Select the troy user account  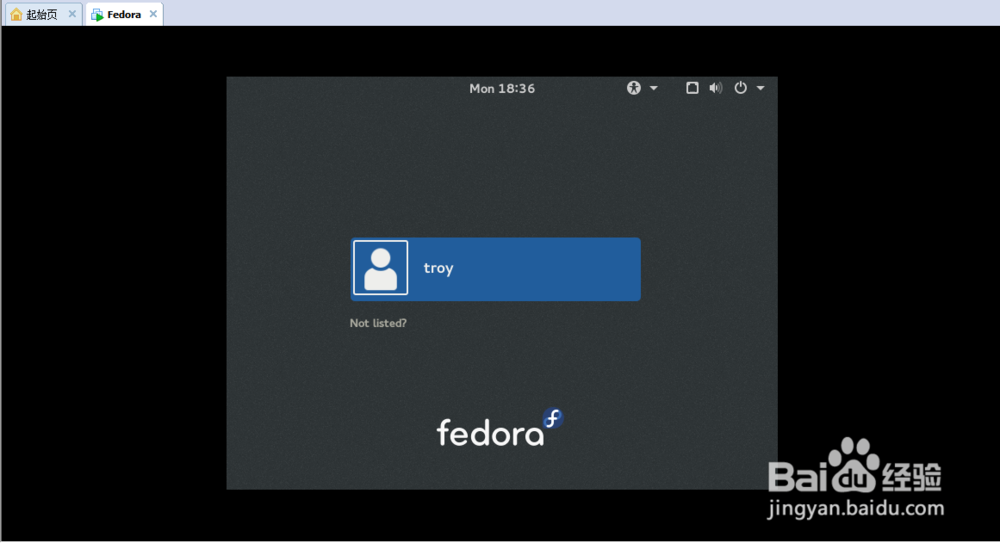tap(496, 269)
